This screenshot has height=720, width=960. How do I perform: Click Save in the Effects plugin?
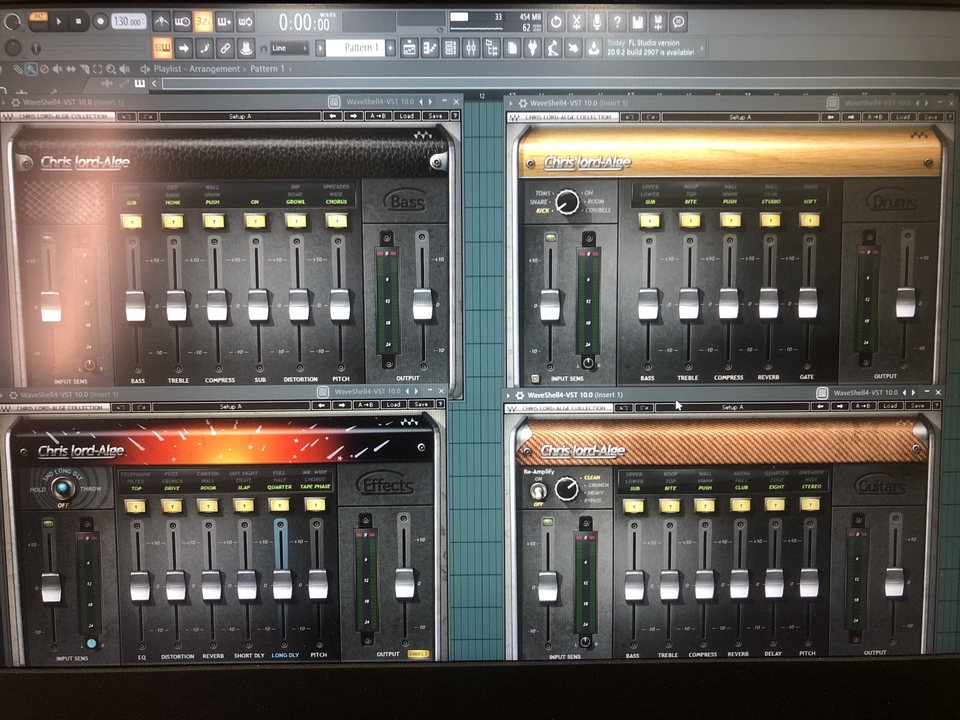coord(421,405)
